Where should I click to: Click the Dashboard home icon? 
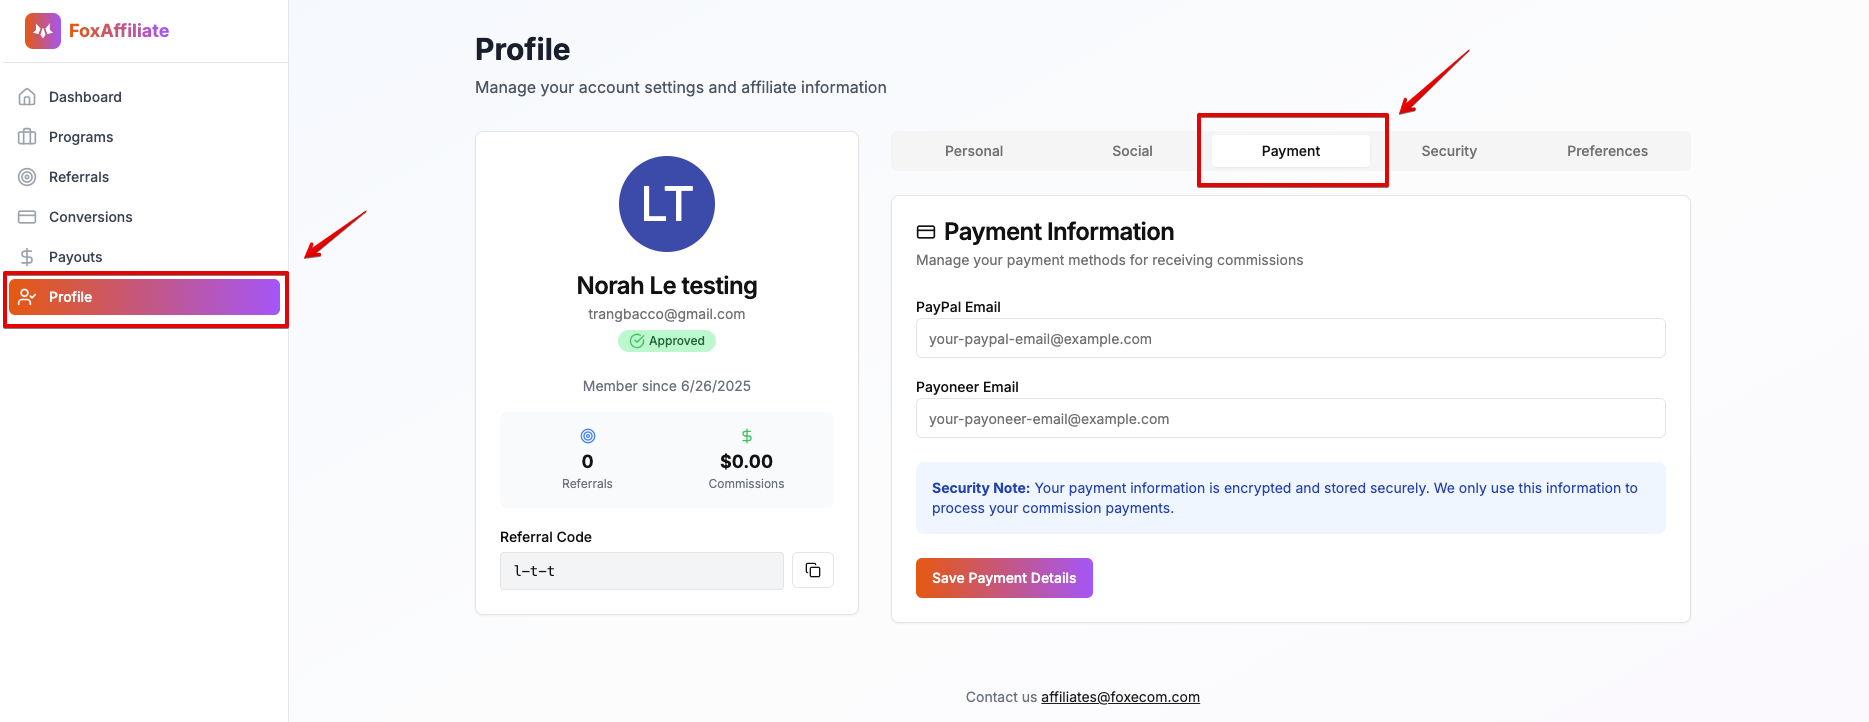pos(27,97)
